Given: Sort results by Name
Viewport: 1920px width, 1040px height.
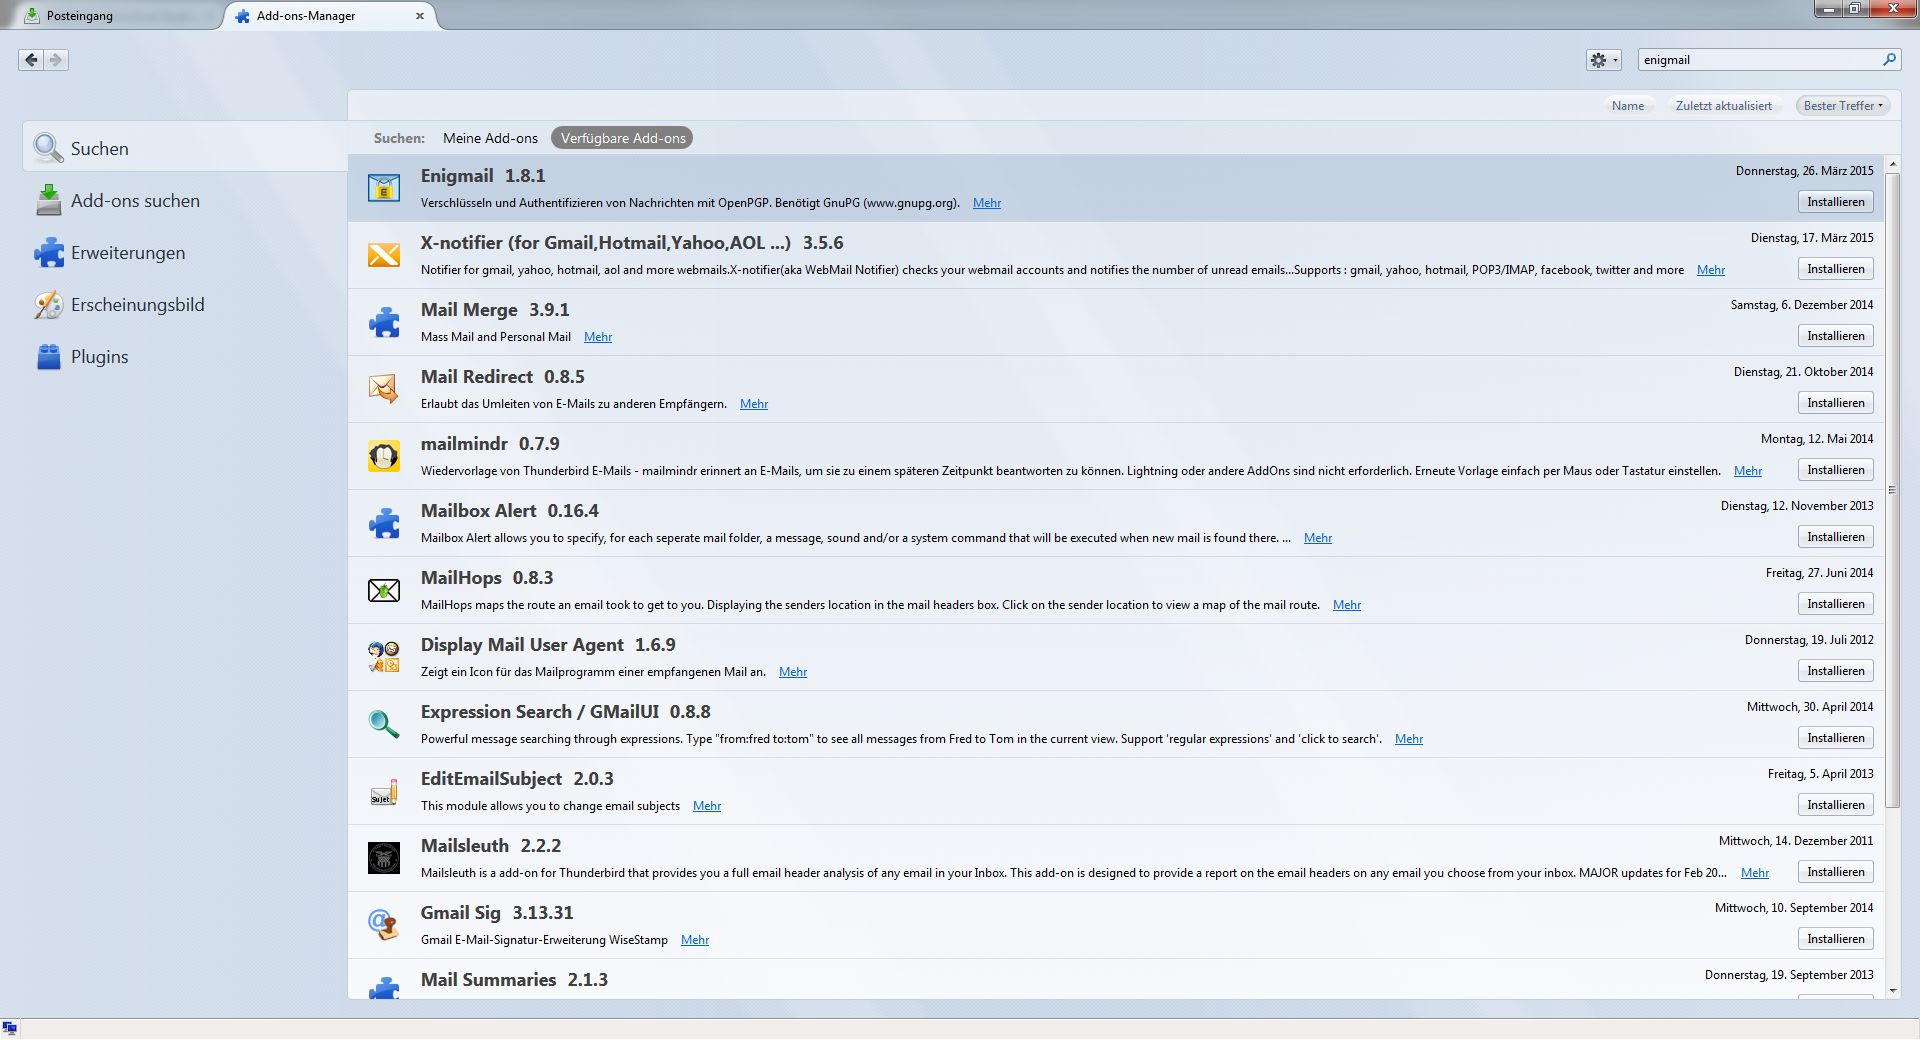Looking at the screenshot, I should point(1627,106).
